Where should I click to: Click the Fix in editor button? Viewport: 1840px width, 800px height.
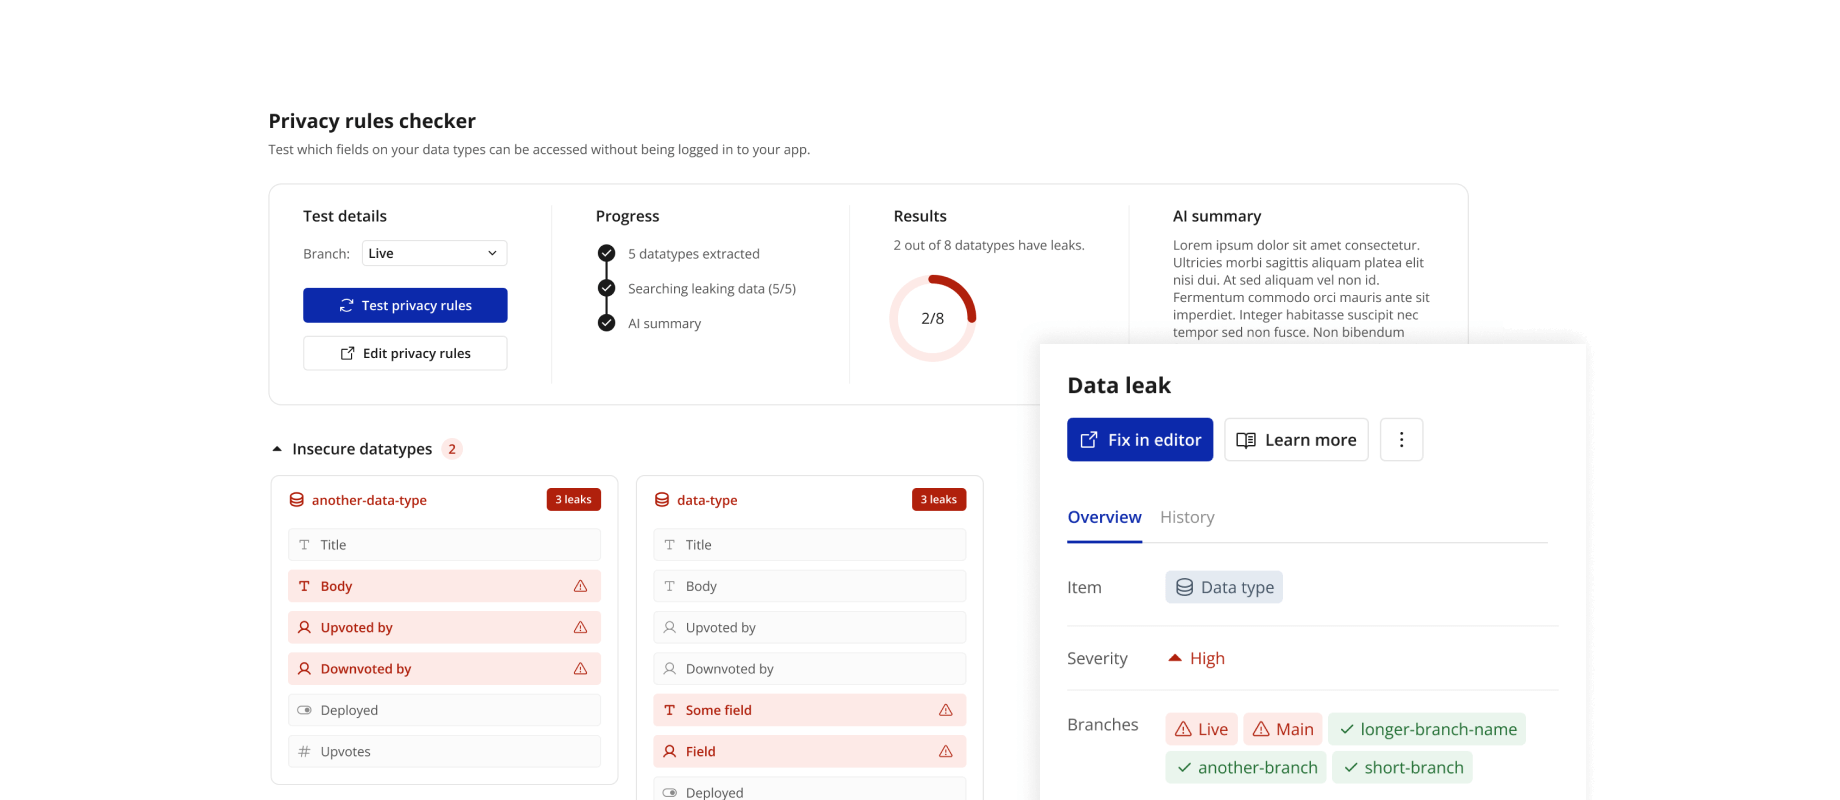click(1140, 439)
